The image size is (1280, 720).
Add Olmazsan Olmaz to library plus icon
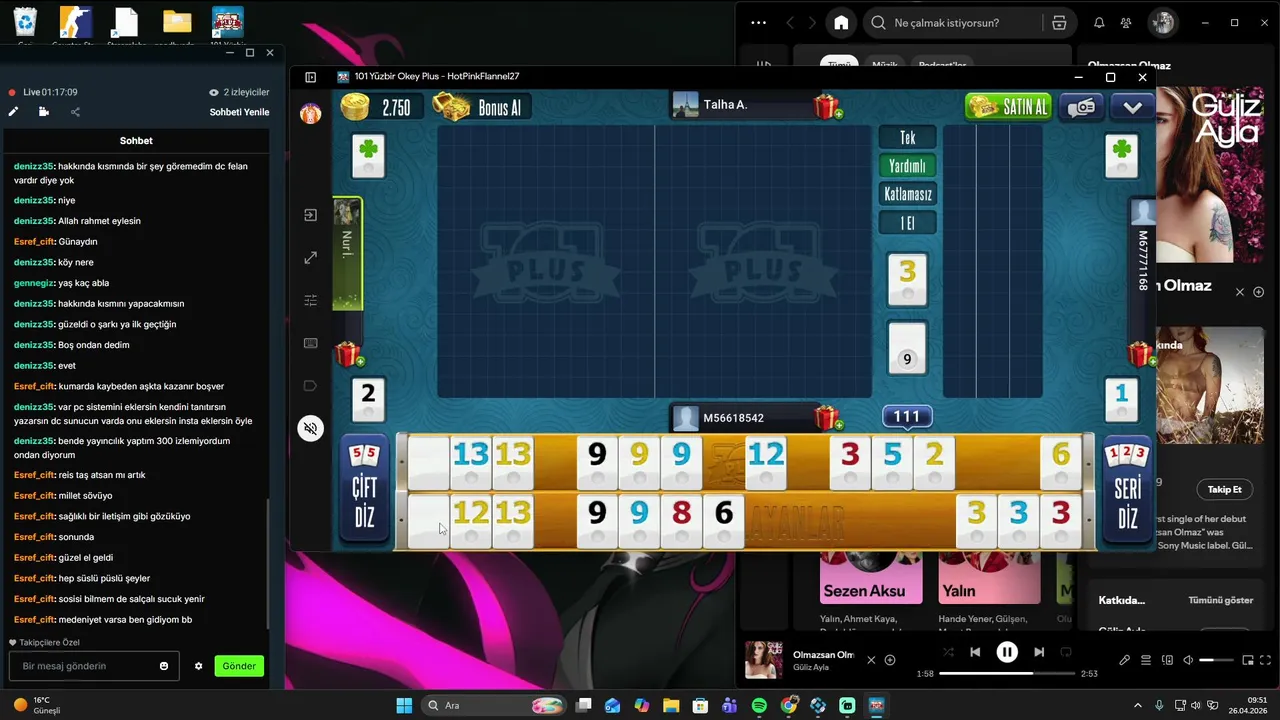(x=890, y=660)
